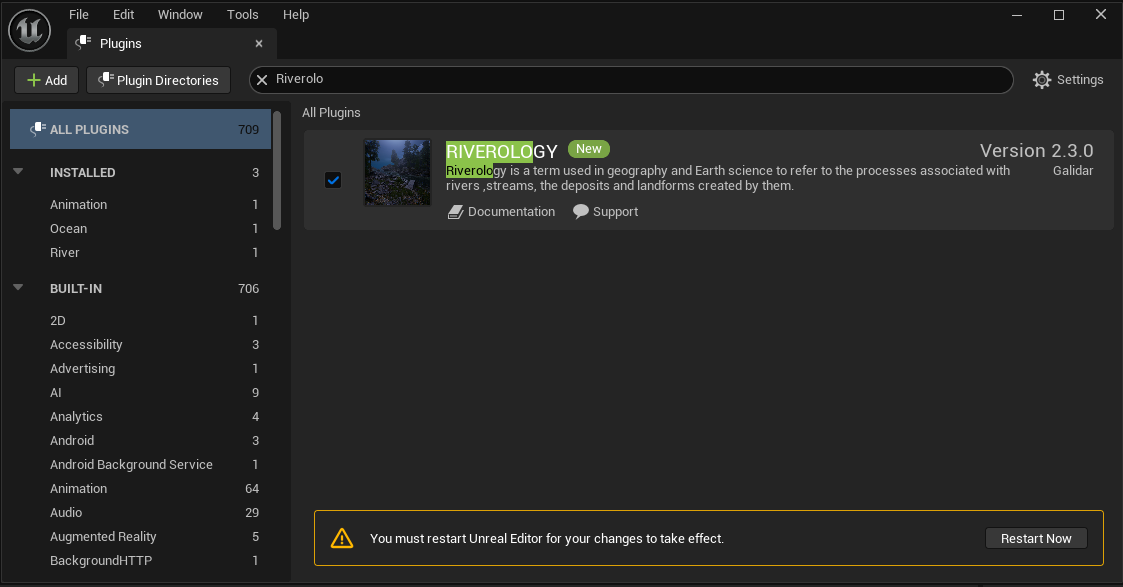Click the Riverology plugin thumbnail
The height and width of the screenshot is (587, 1123).
point(397,173)
